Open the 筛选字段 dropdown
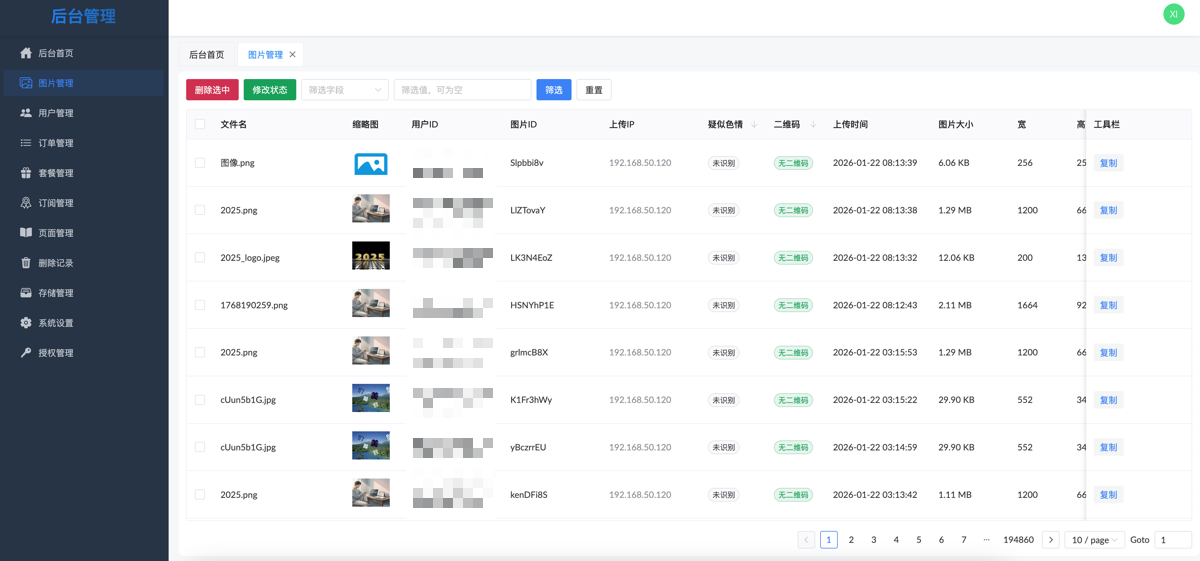 coord(344,90)
